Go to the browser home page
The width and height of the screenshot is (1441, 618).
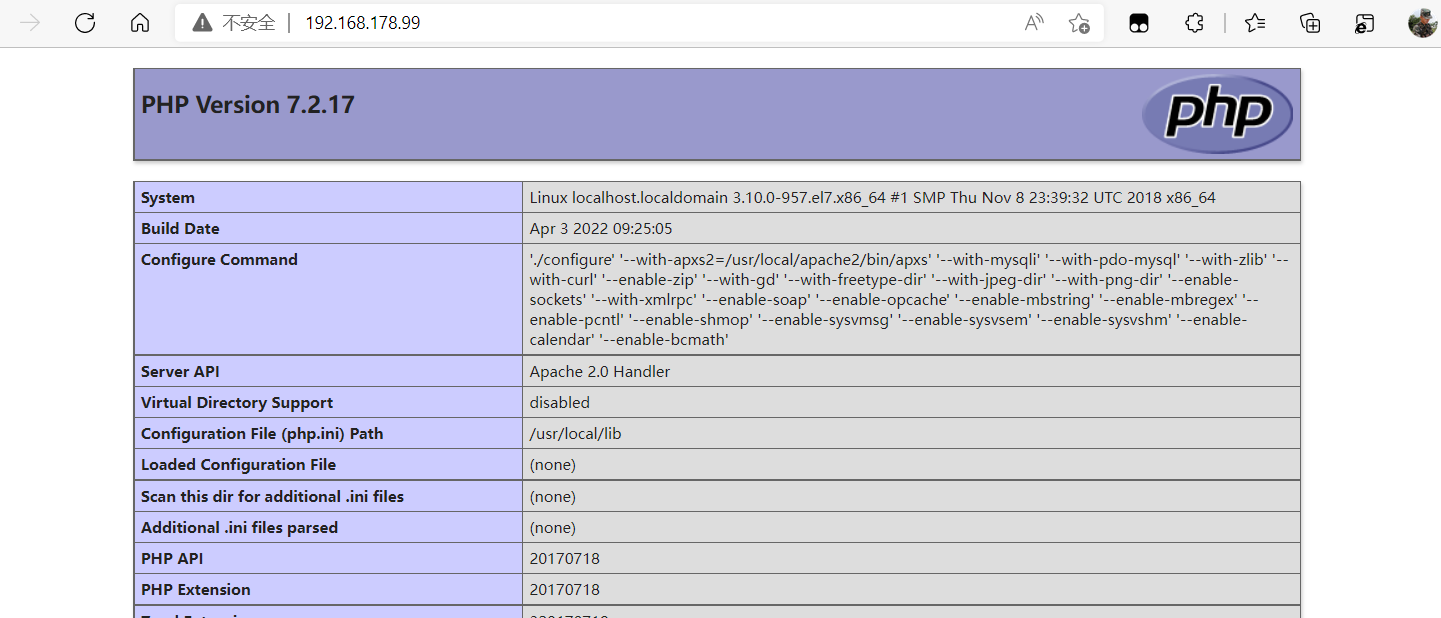click(140, 23)
